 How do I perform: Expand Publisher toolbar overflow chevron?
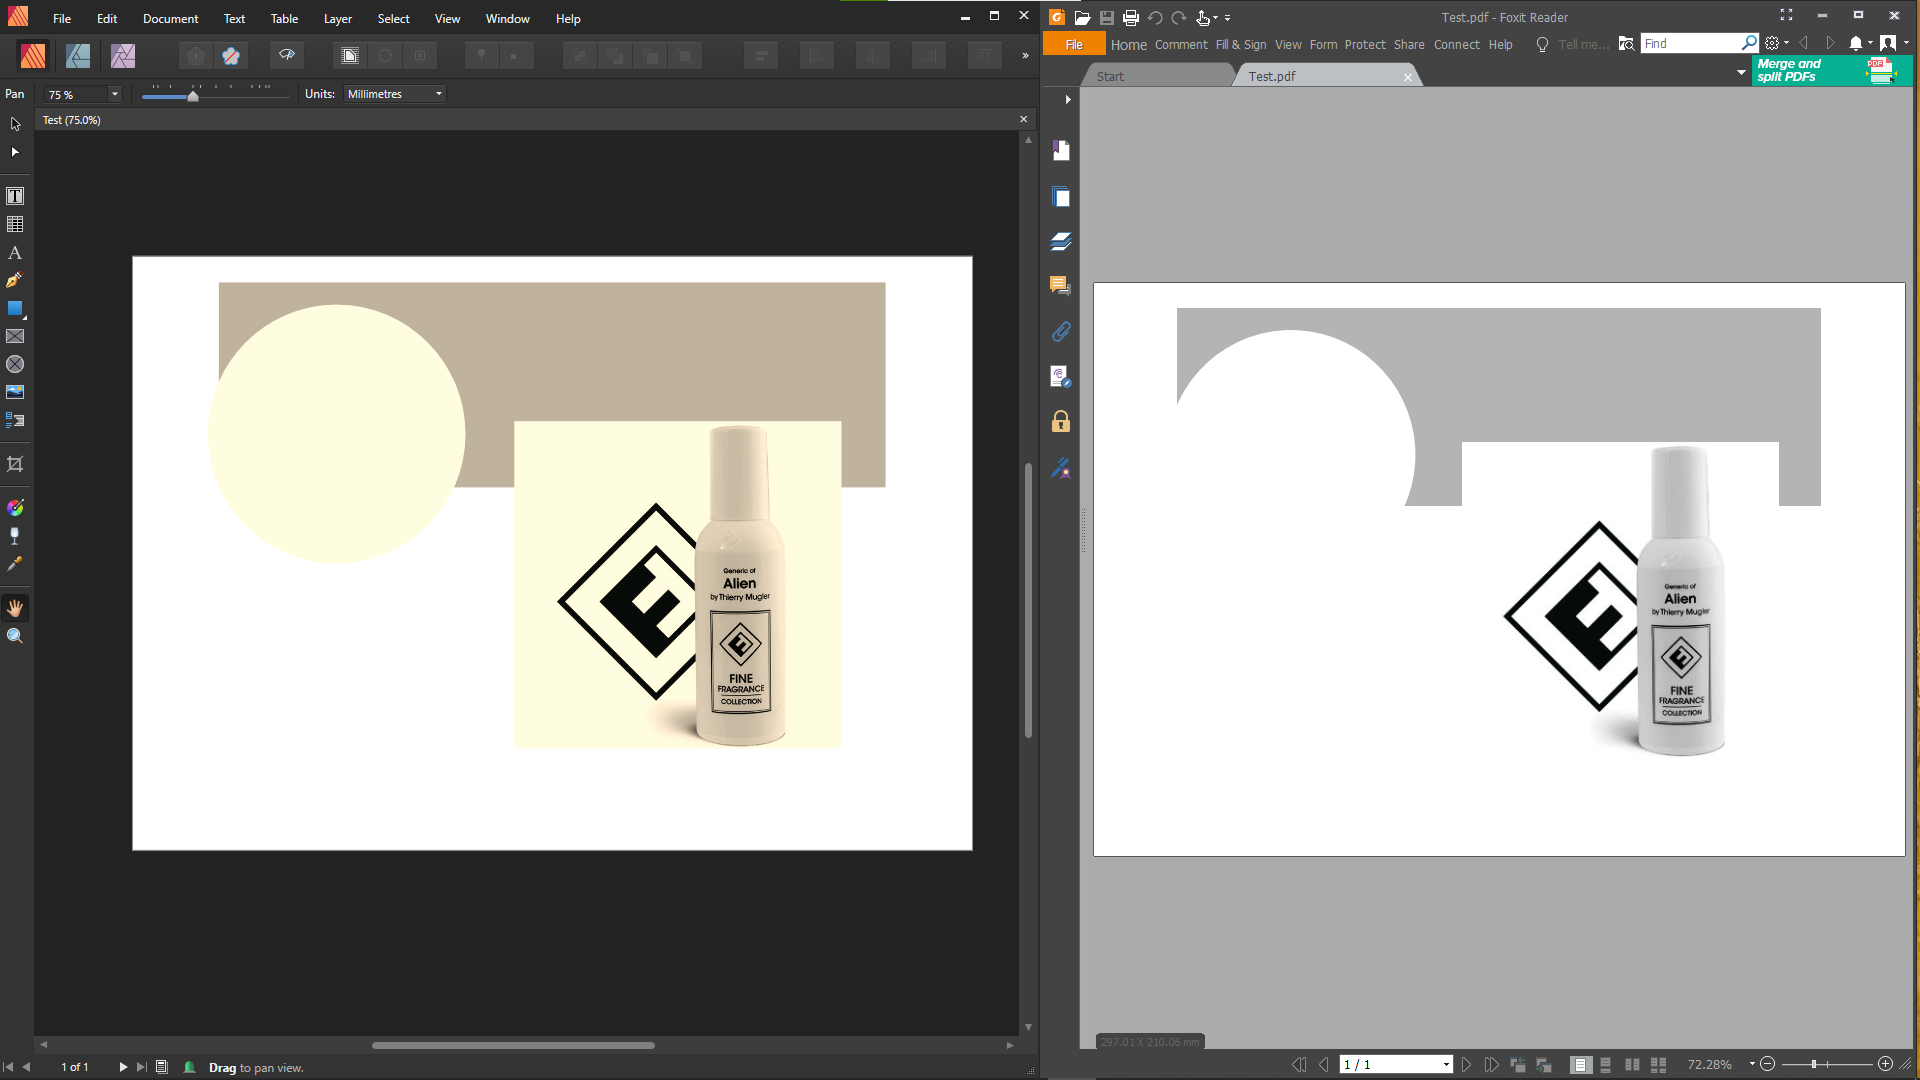point(1025,56)
